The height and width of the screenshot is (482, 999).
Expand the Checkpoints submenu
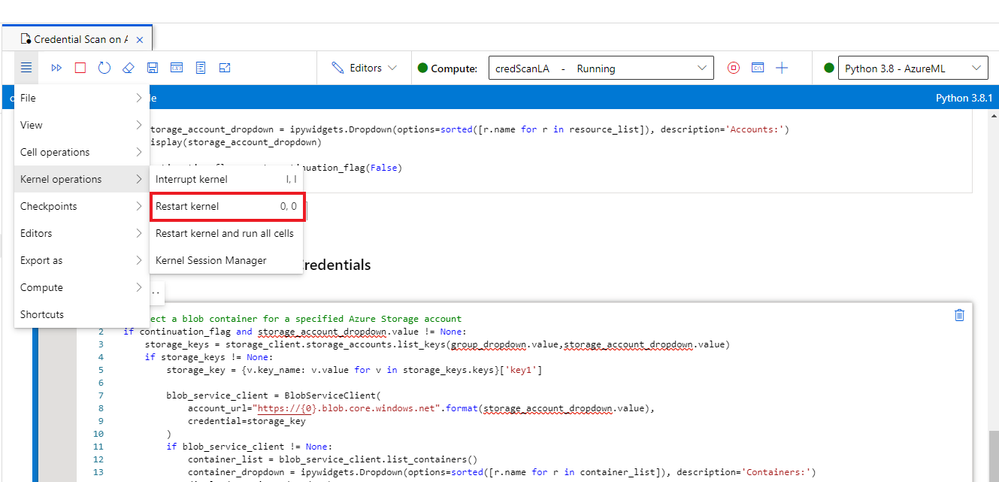point(82,206)
